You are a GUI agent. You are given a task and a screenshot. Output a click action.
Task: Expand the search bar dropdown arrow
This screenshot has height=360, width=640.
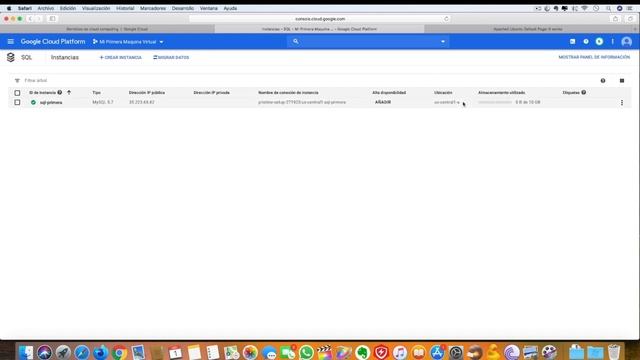[x=443, y=42]
